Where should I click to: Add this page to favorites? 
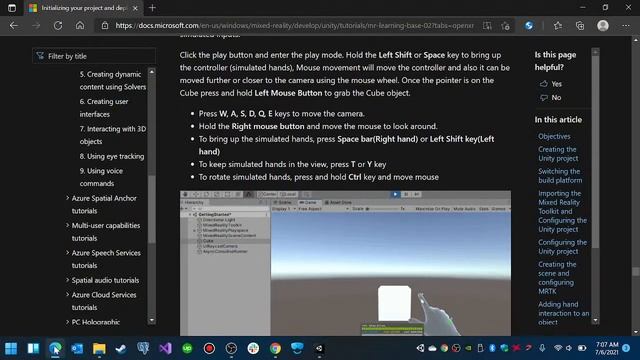[506, 25]
